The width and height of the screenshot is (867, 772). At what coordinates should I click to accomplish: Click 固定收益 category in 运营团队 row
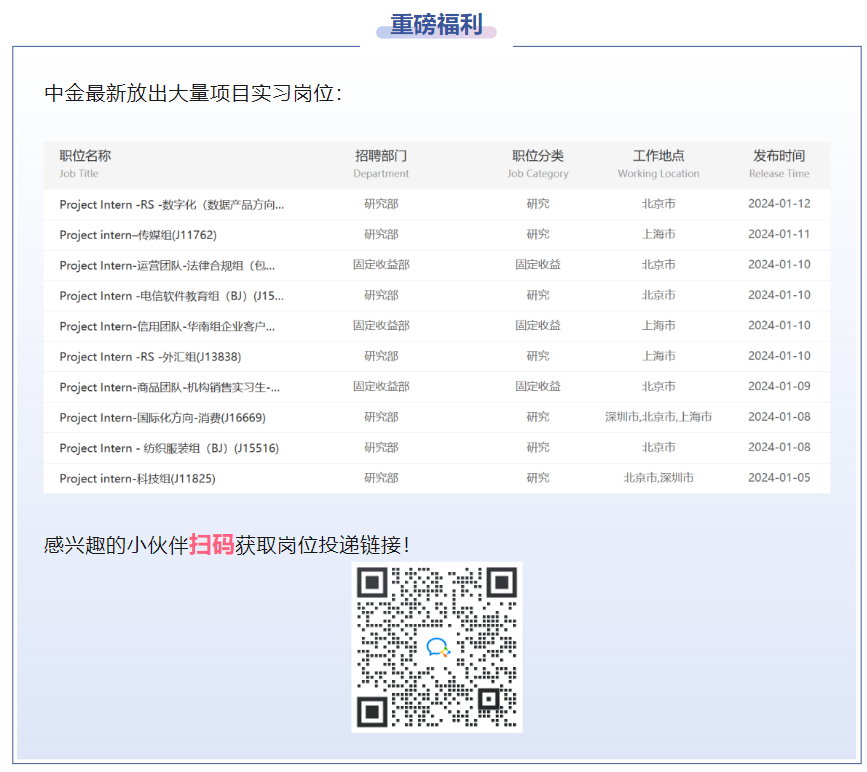point(538,264)
